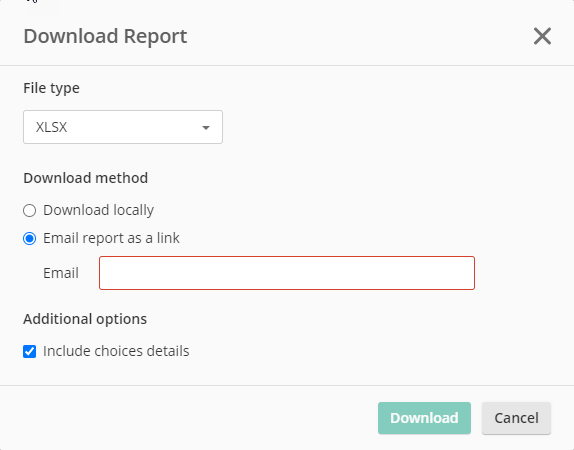Click empty footer area left of Download button
Image resolution: width=574 pixels, height=450 pixels.
[189, 418]
